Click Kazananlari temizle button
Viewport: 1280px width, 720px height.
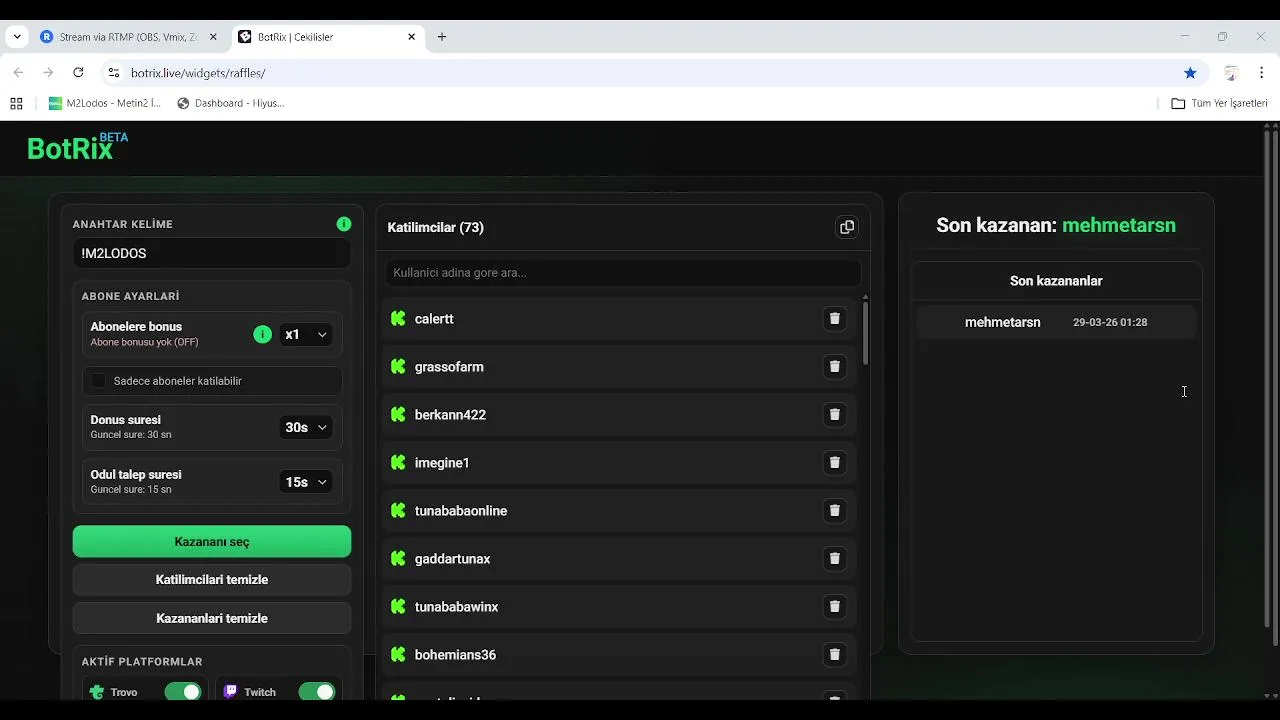[x=212, y=618]
